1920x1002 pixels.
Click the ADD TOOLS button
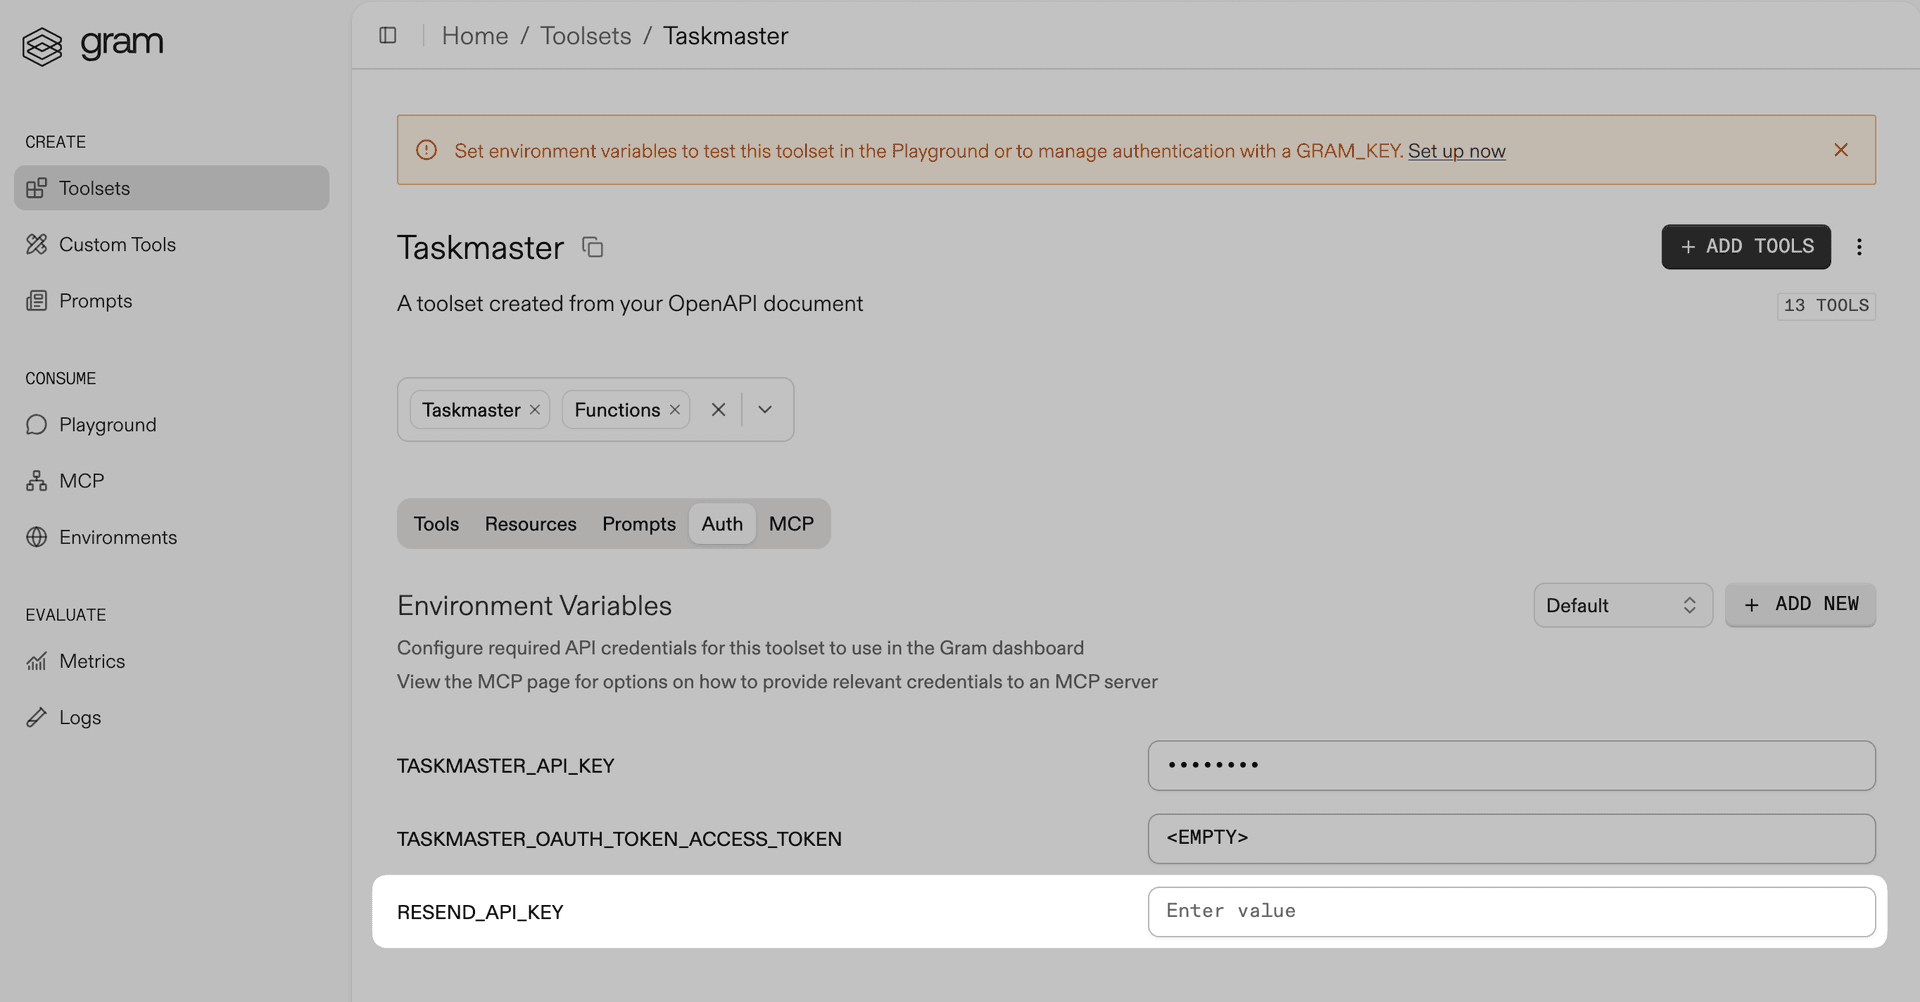pyautogui.click(x=1745, y=246)
